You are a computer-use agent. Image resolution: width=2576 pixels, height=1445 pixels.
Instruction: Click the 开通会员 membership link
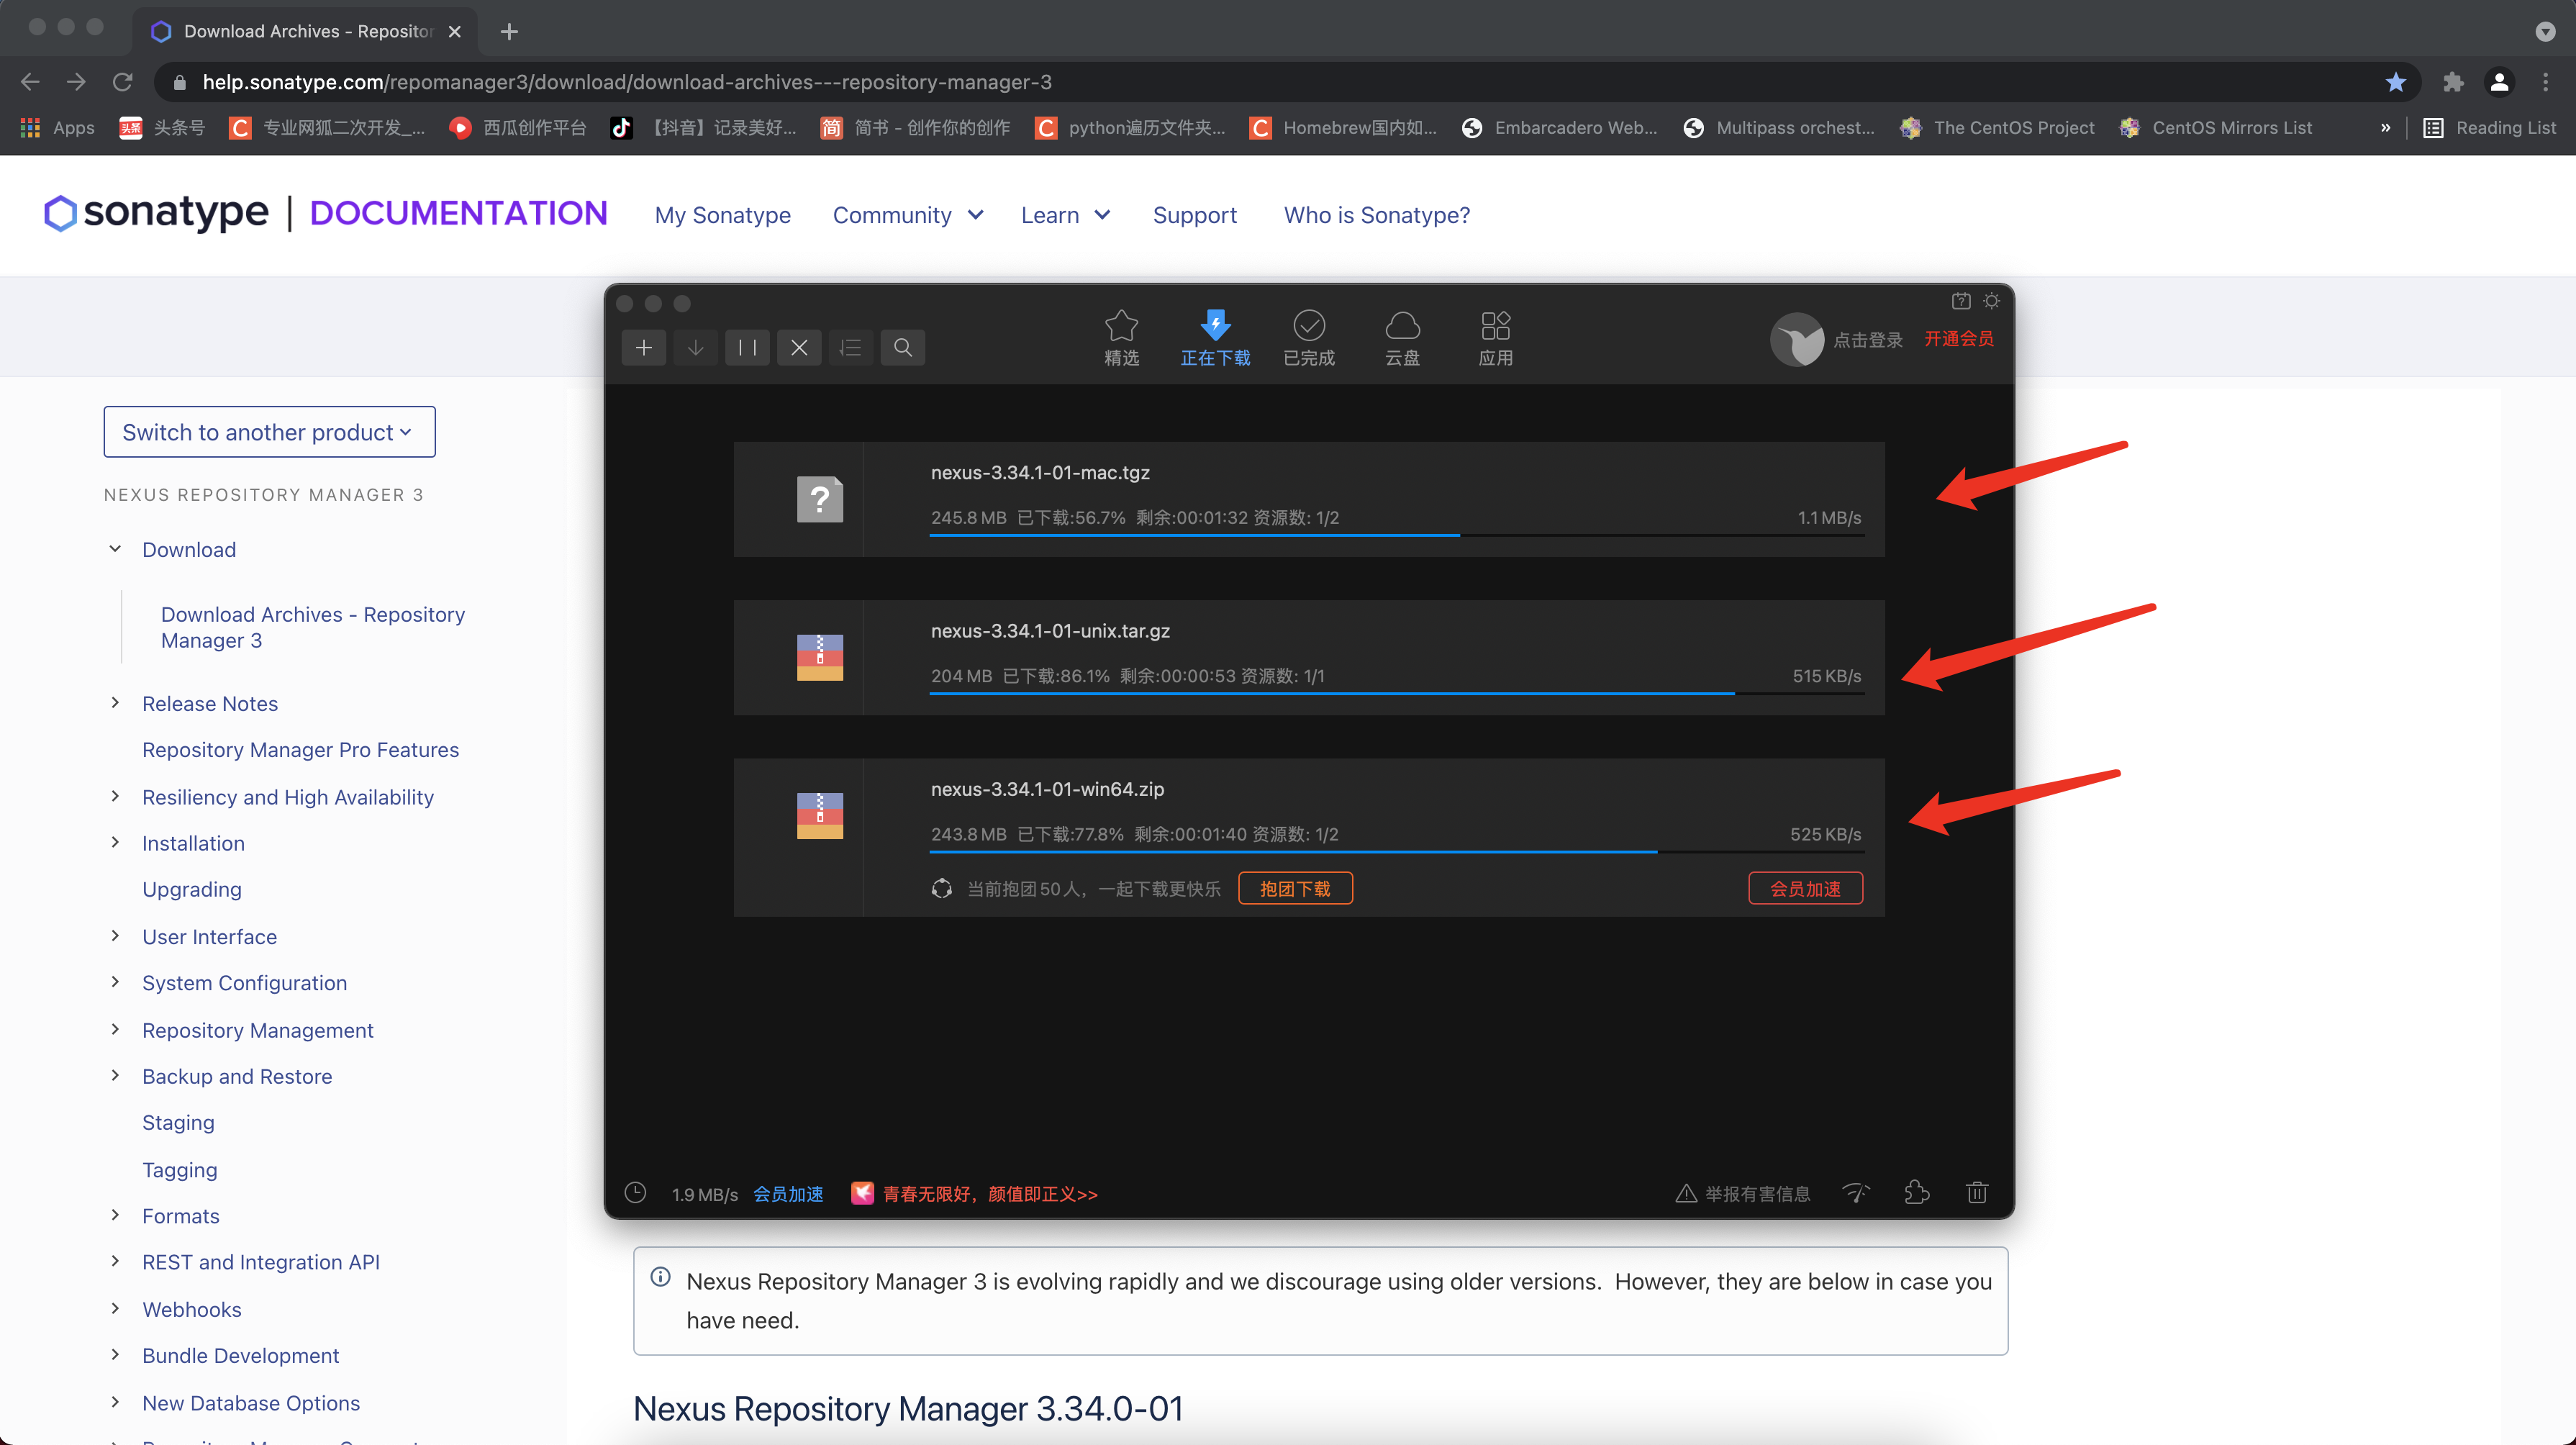1959,339
